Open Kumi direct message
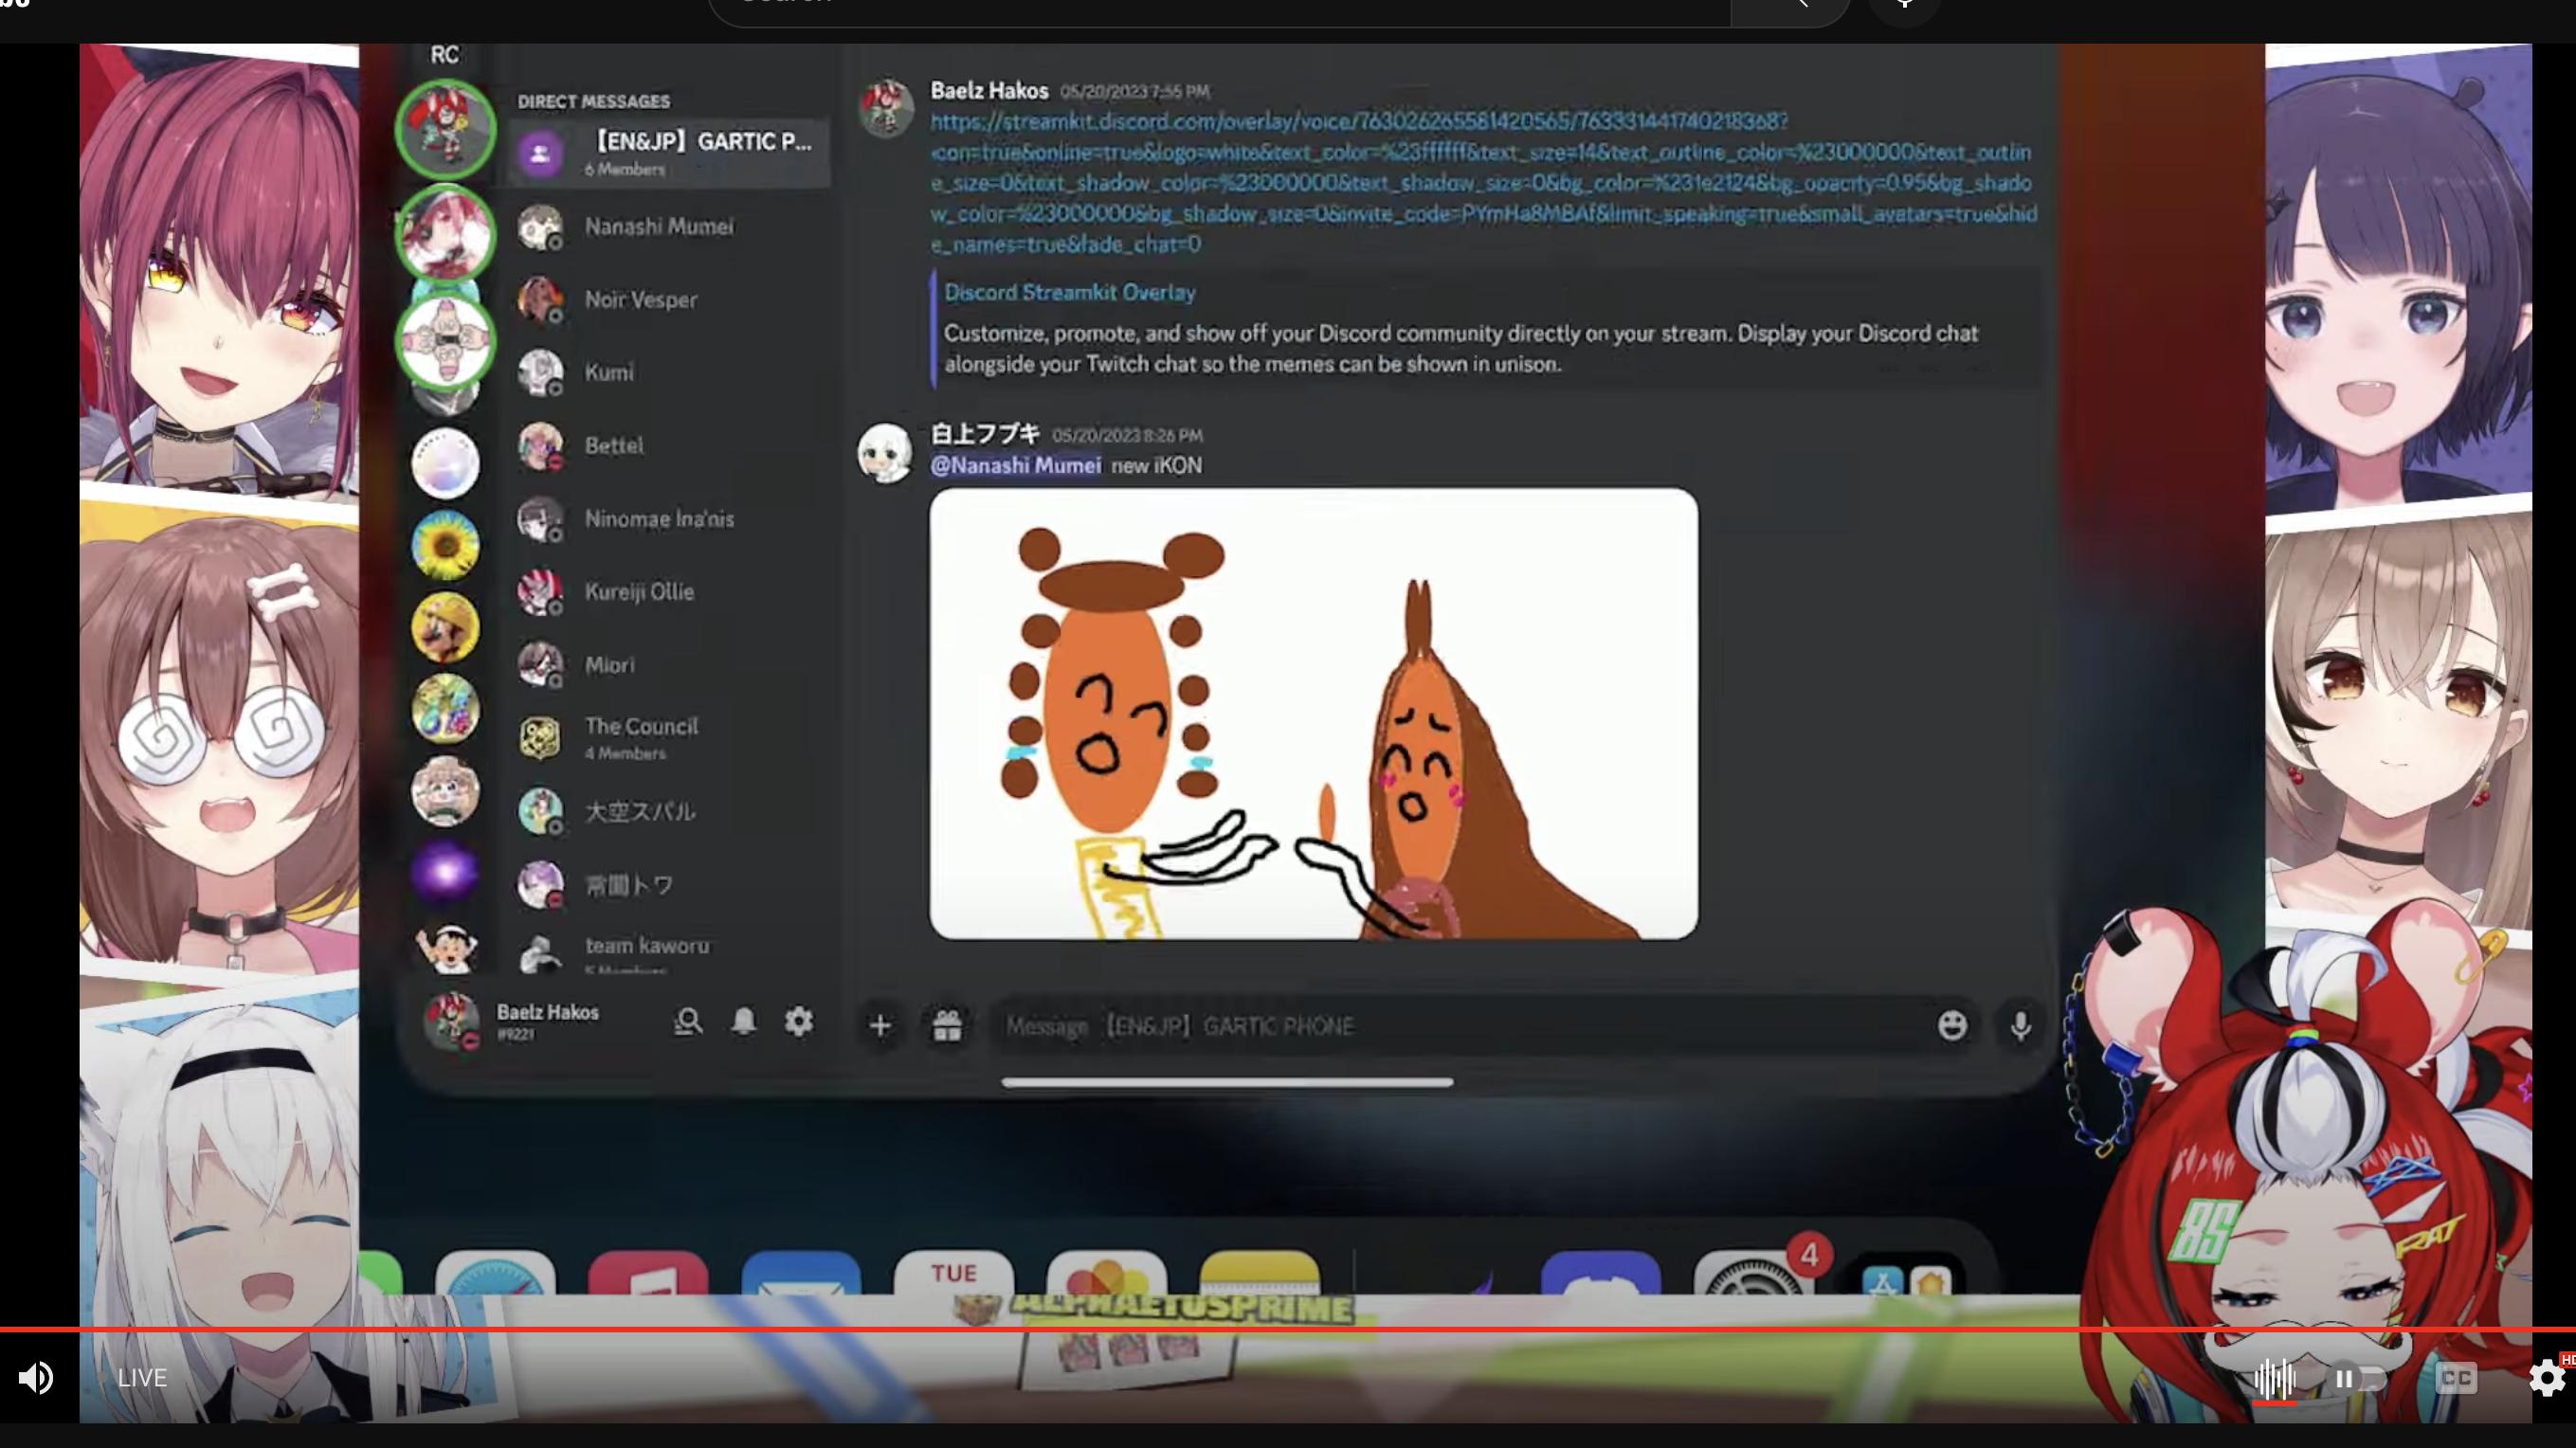 668,373
